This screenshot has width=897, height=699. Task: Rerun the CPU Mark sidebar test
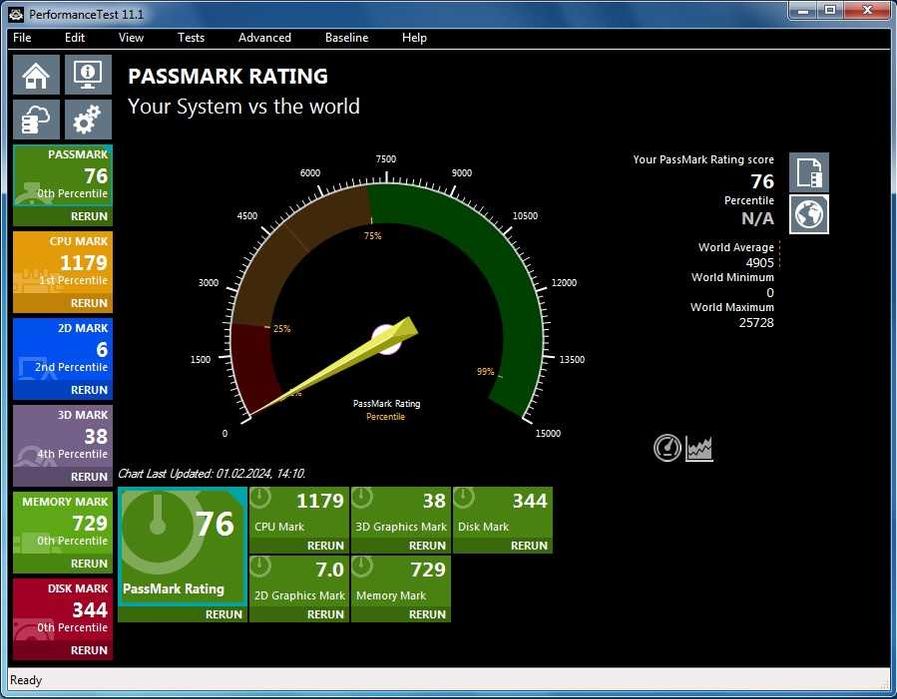89,303
